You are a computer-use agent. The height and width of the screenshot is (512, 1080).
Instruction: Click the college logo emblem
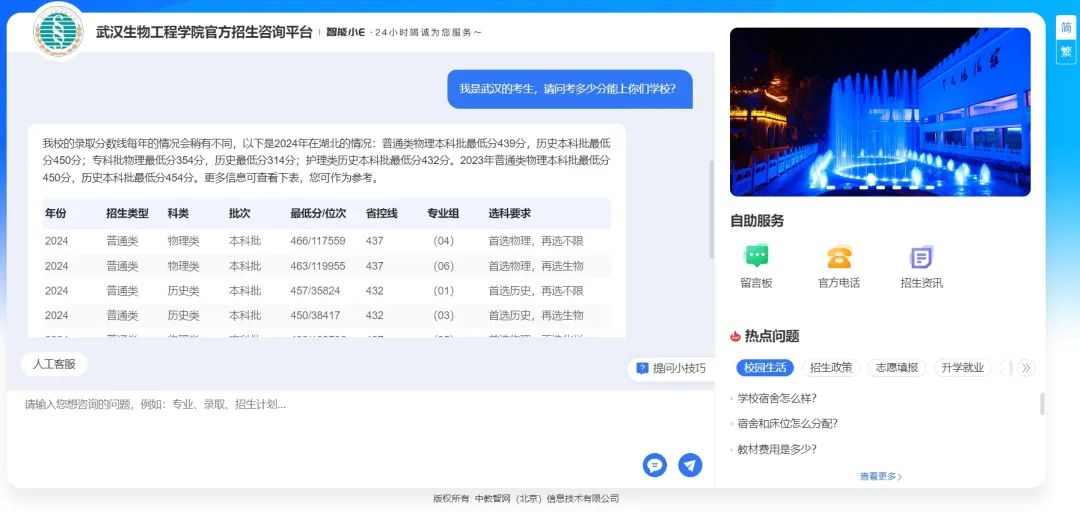tap(58, 31)
